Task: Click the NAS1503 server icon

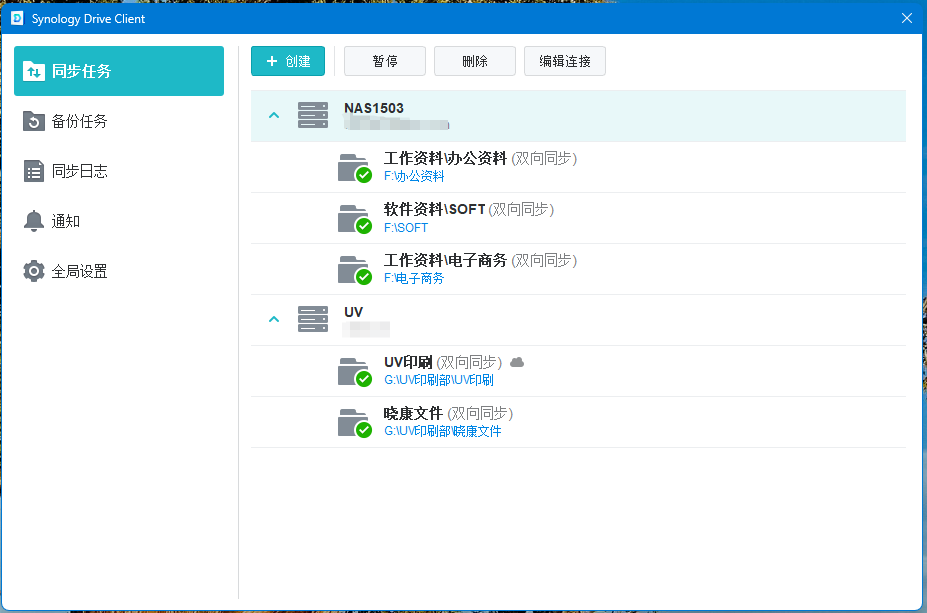Action: click(x=313, y=115)
